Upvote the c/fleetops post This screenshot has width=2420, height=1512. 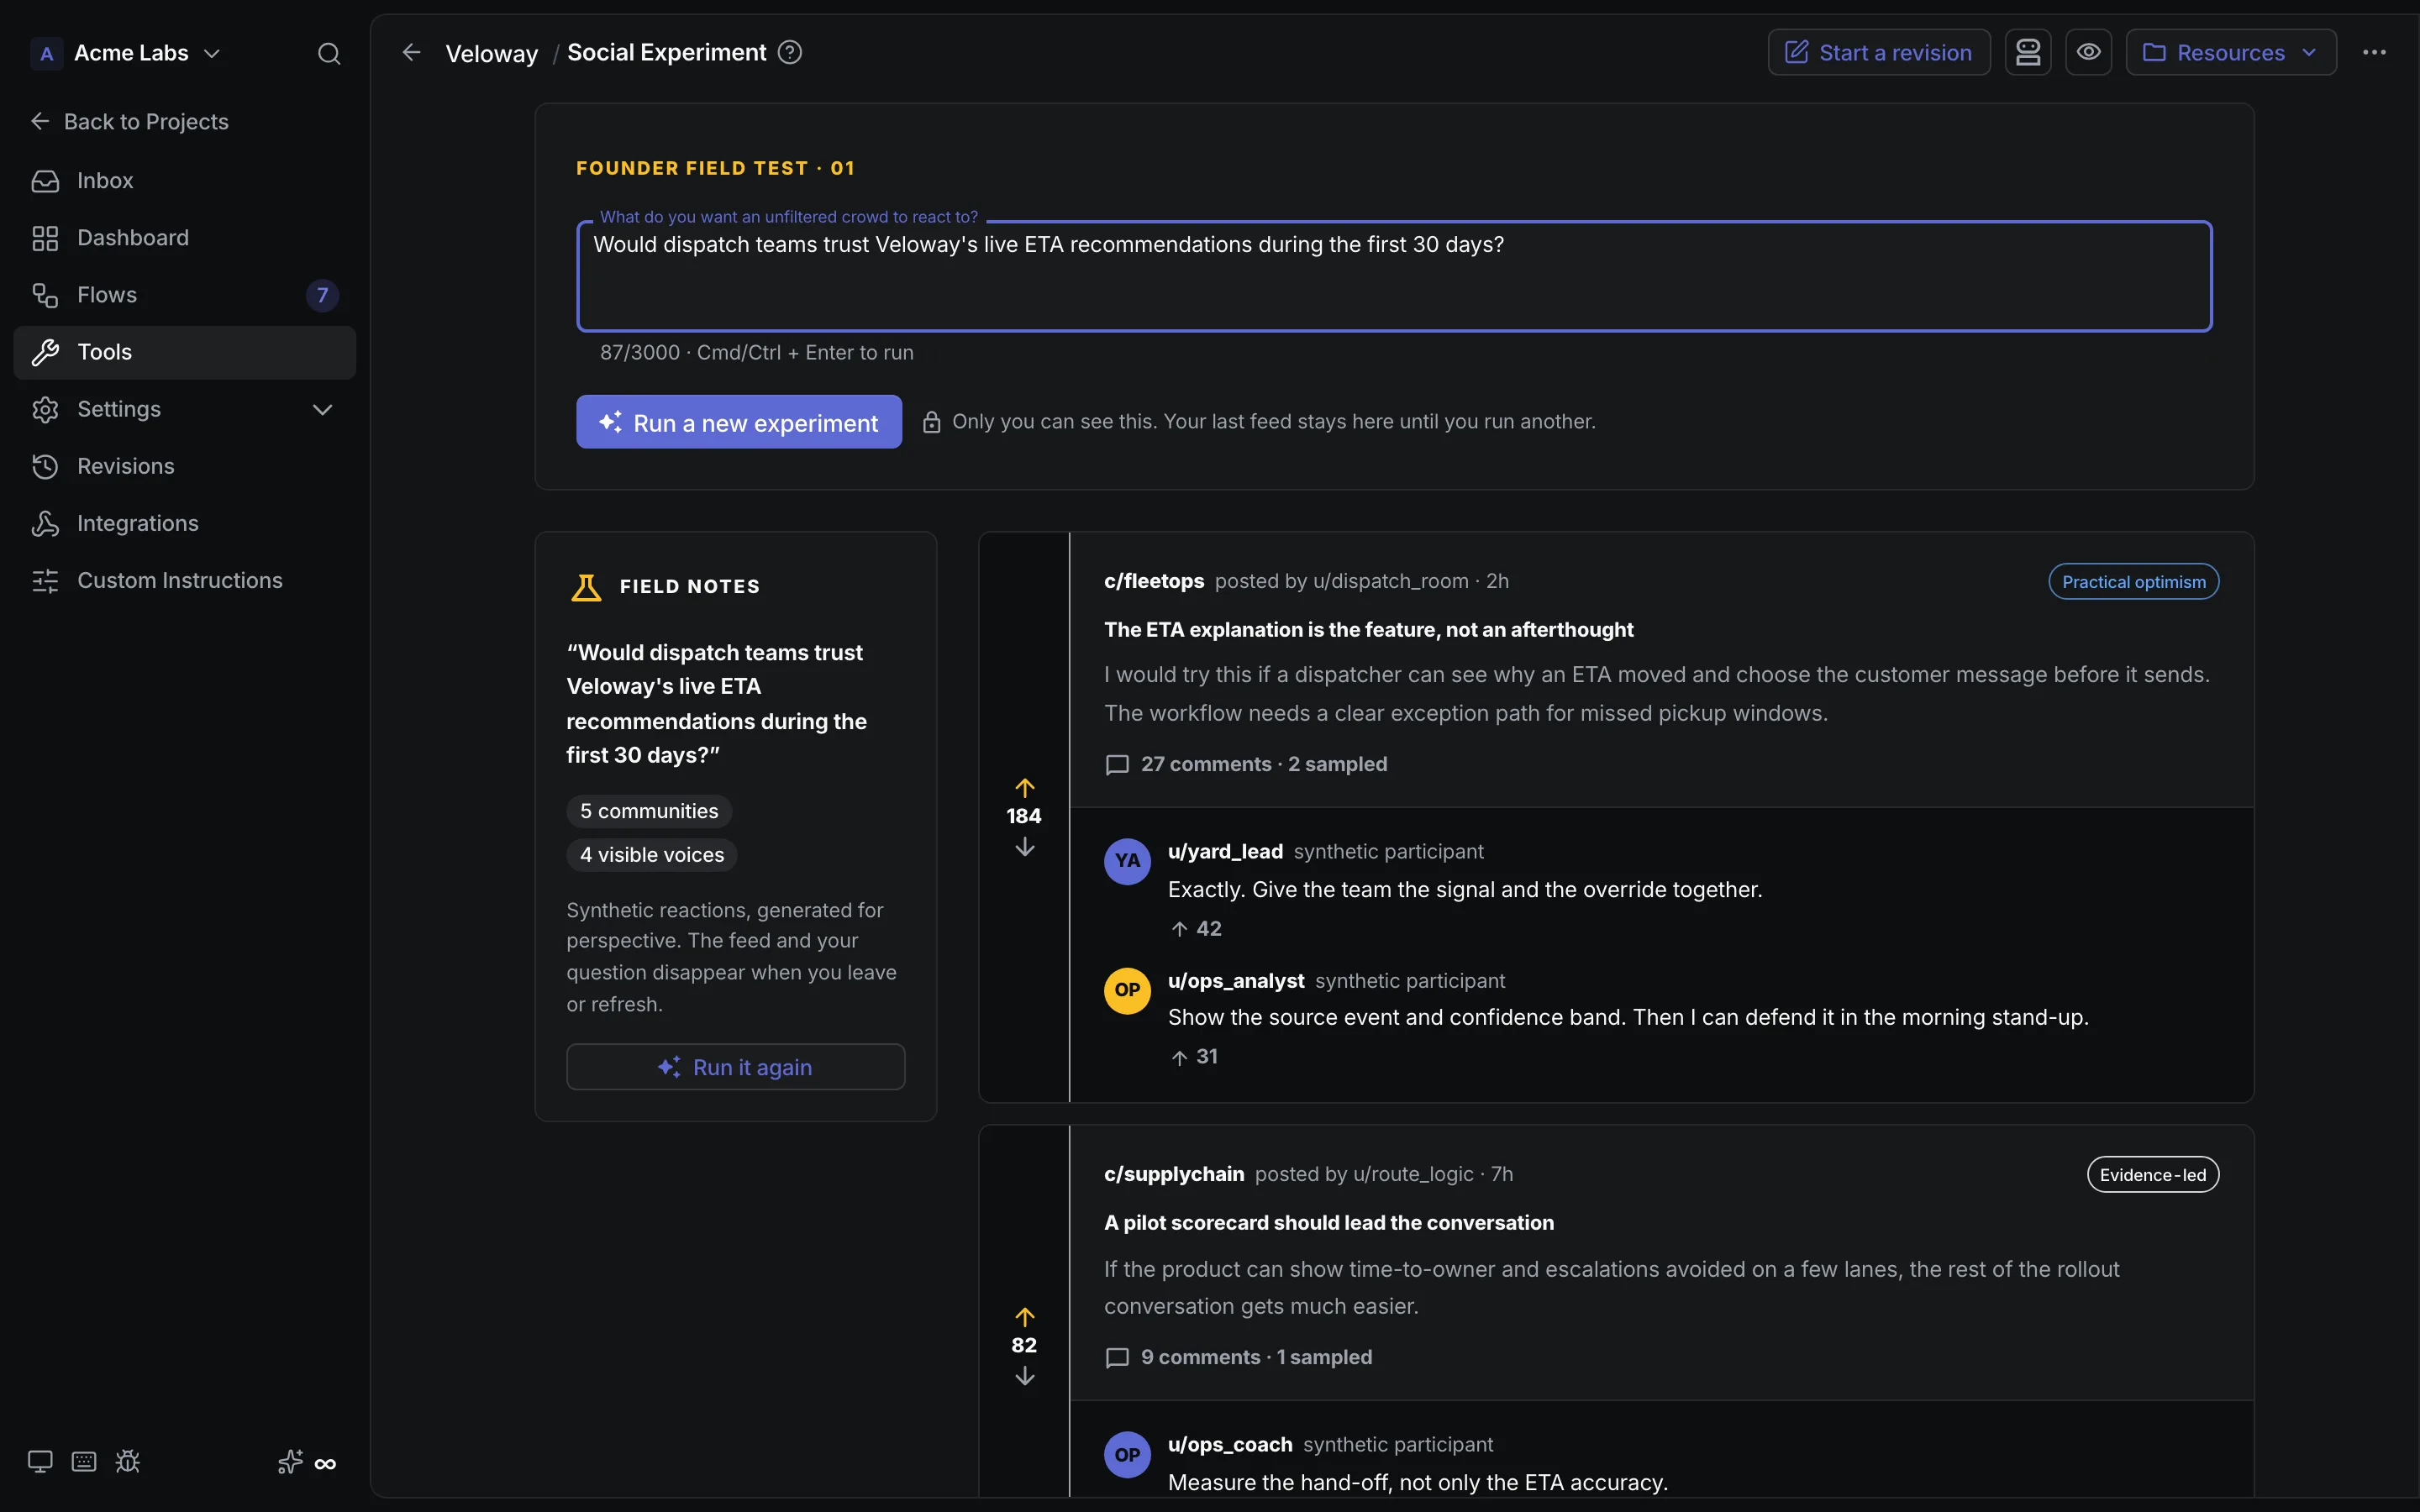1024,788
